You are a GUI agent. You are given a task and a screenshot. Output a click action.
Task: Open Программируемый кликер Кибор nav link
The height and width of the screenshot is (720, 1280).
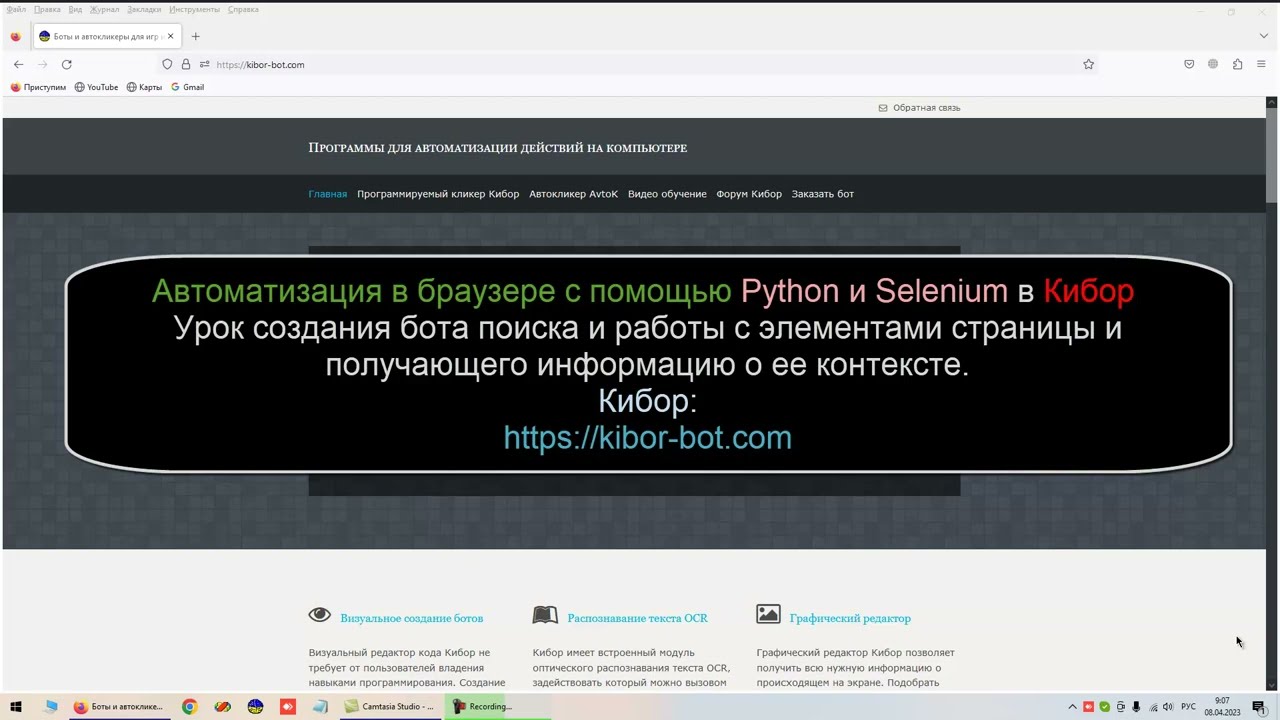point(438,194)
